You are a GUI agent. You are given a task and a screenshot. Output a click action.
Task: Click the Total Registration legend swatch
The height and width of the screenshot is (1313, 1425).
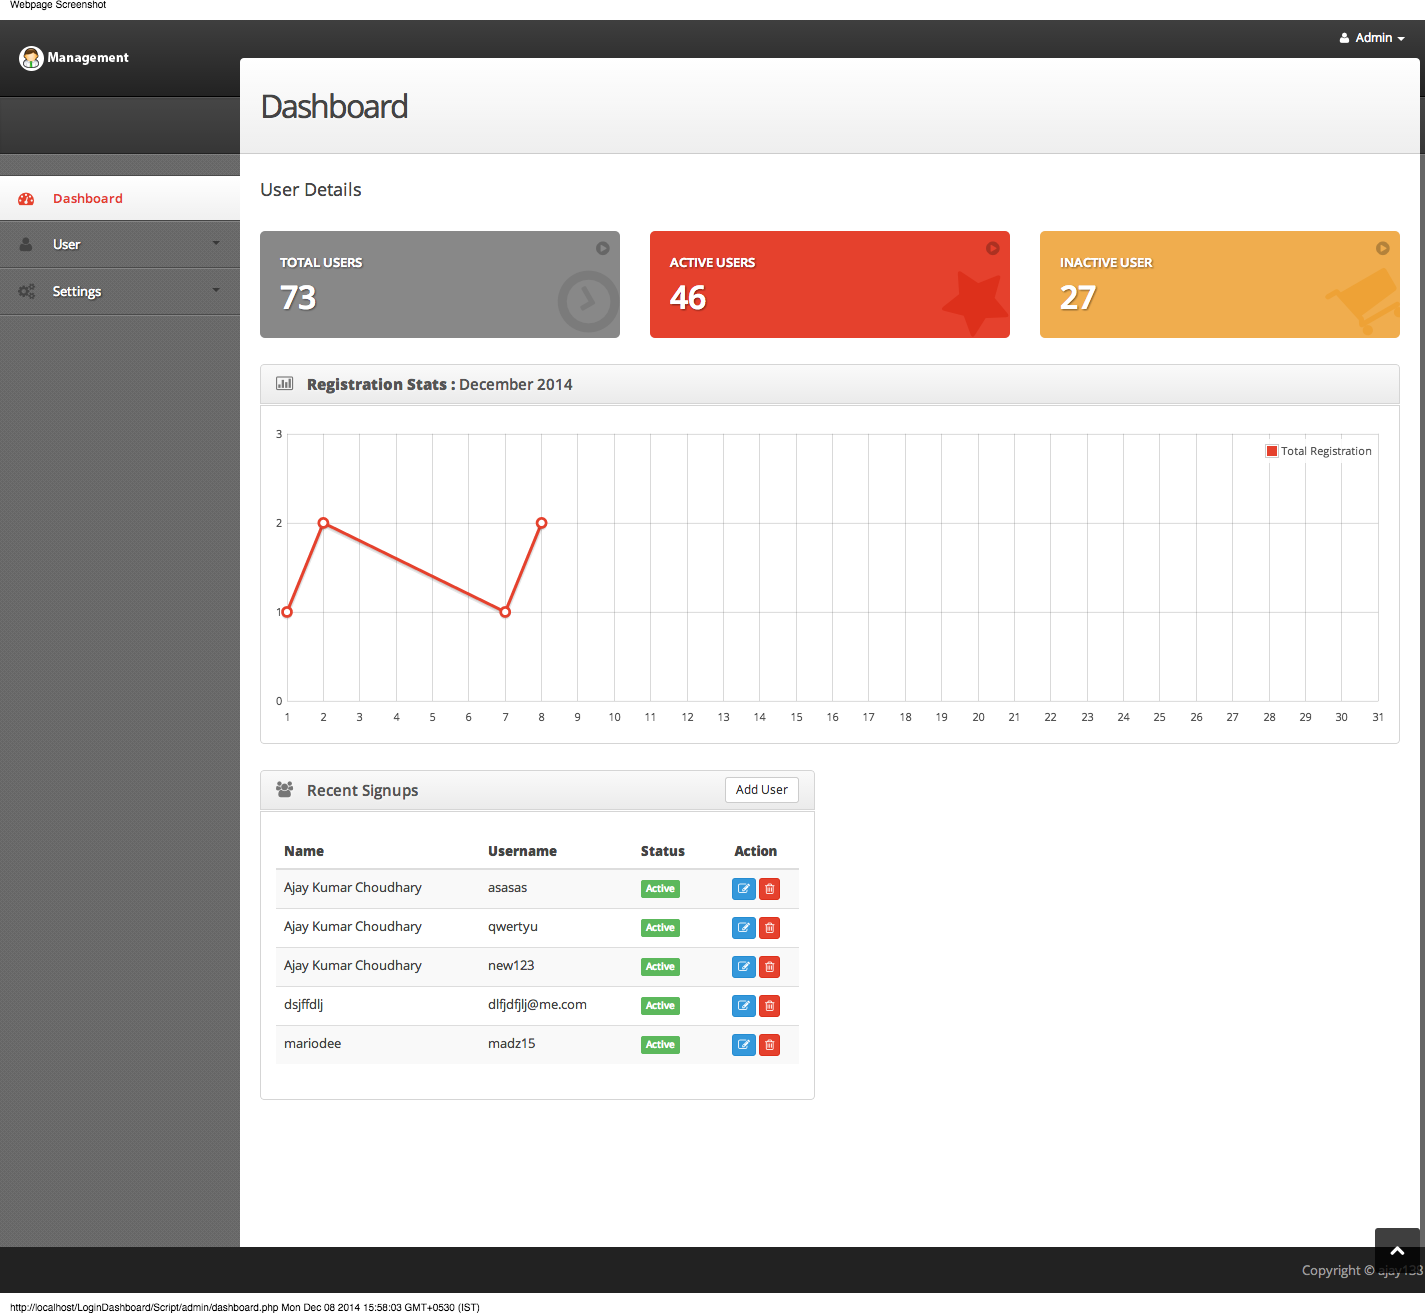1271,450
